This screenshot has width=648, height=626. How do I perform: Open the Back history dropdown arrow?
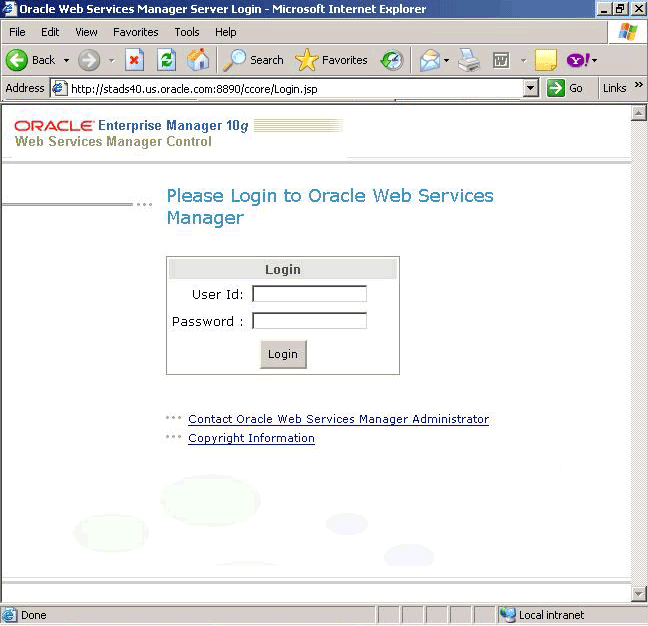click(66, 61)
